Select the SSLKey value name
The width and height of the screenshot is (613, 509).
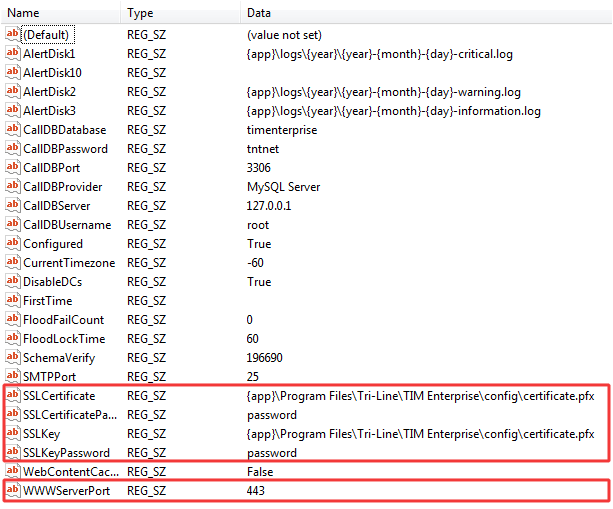[x=41, y=434]
